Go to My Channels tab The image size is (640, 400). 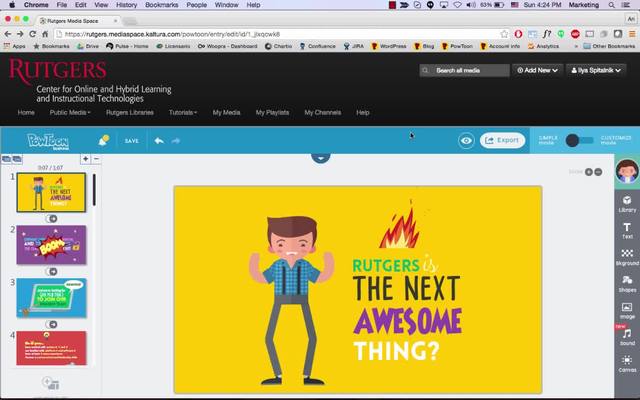[x=322, y=113]
